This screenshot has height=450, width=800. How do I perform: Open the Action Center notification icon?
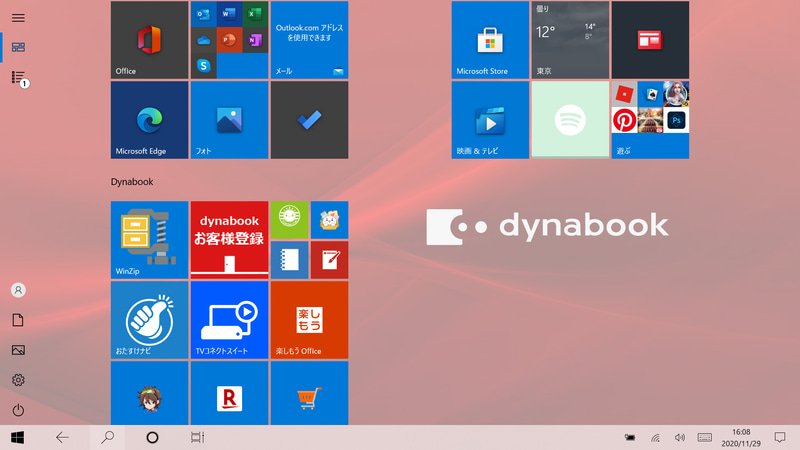(780, 438)
